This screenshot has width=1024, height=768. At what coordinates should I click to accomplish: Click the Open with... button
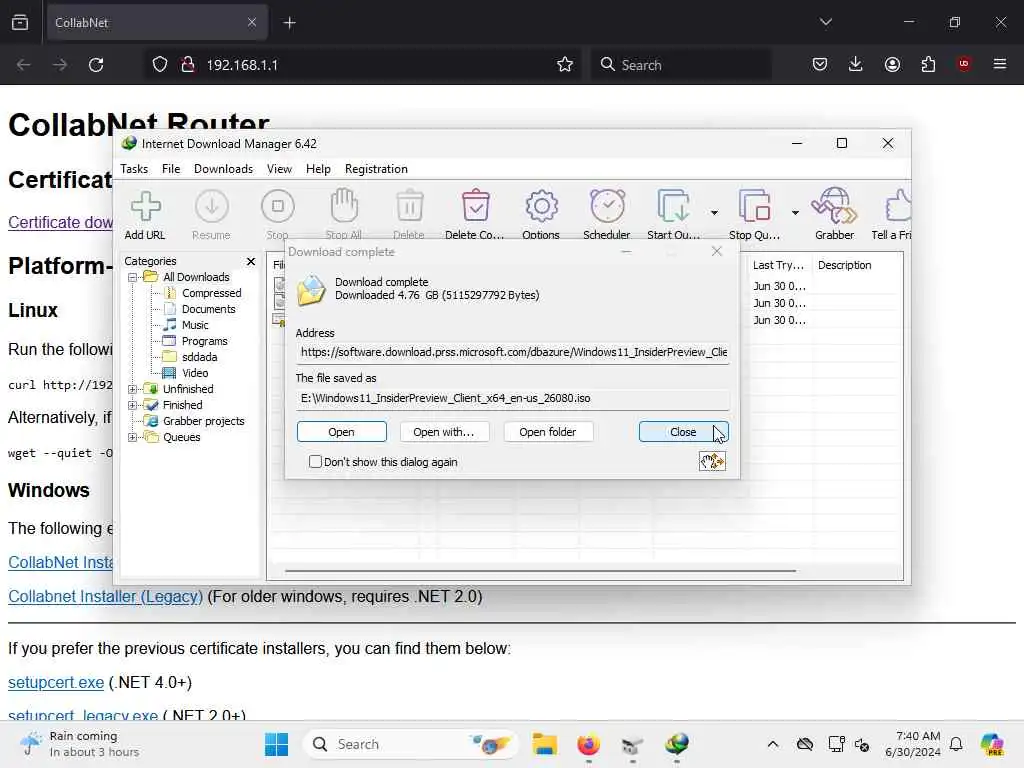443,432
